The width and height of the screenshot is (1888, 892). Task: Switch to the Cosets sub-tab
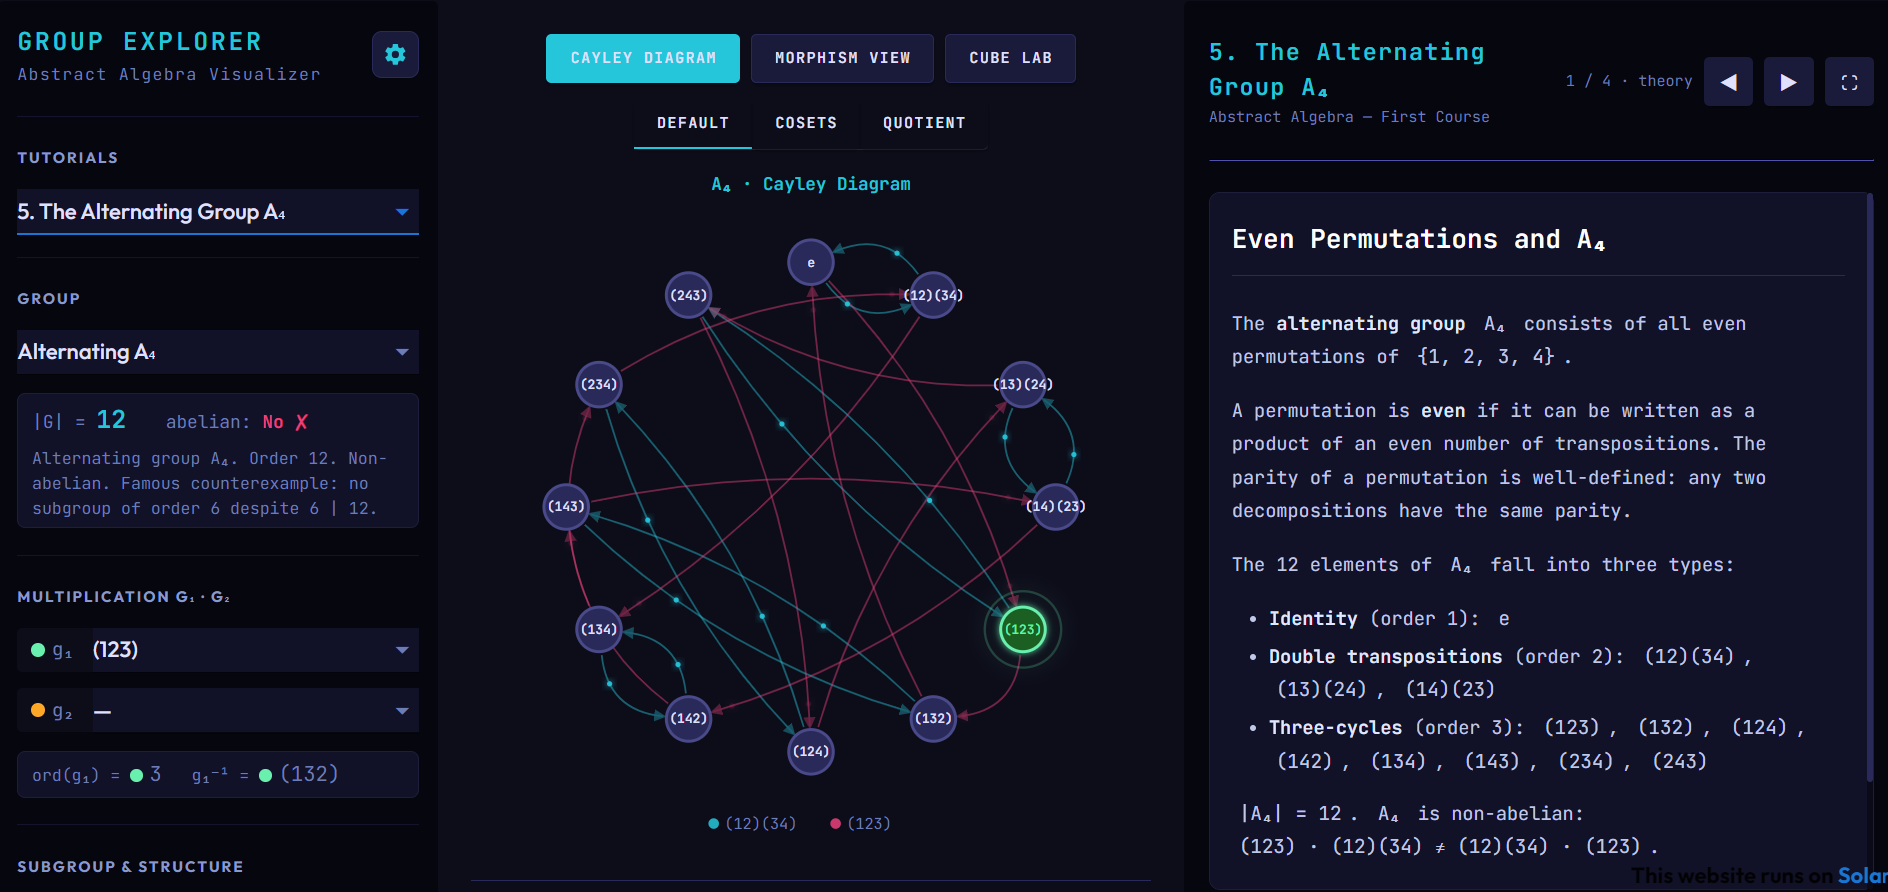click(x=805, y=123)
